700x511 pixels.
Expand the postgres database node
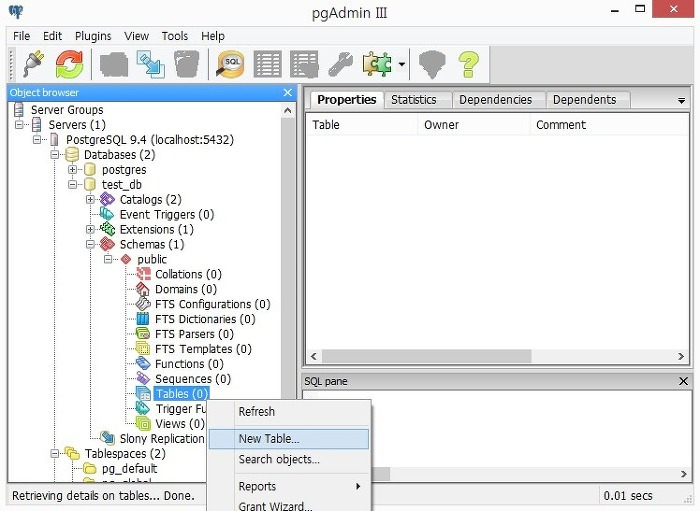(72, 170)
